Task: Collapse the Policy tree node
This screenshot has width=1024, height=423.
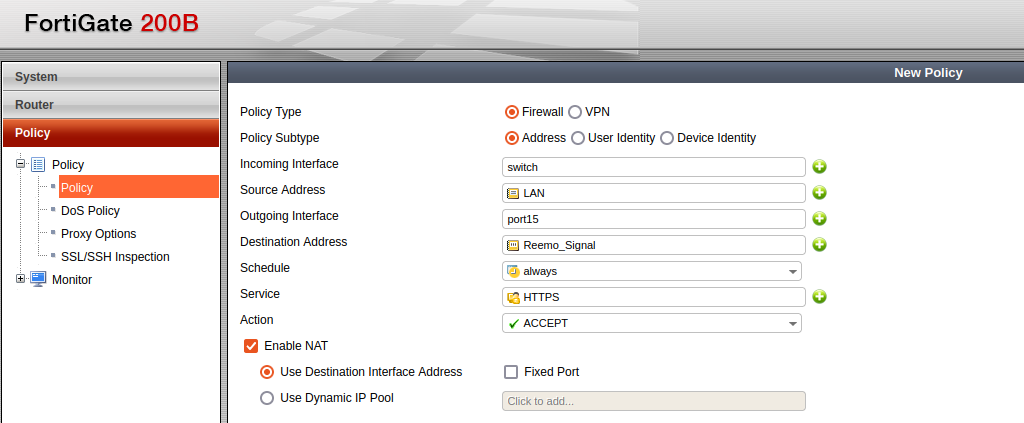Action: click(20, 164)
